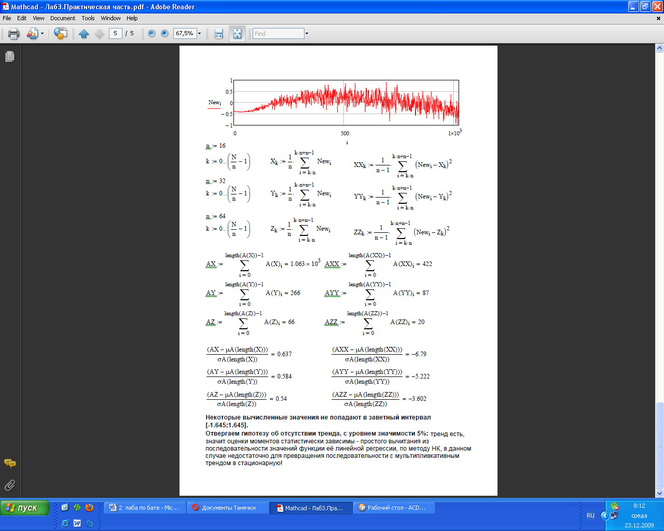Image resolution: width=664 pixels, height=531 pixels.
Task: Open the Help menu
Action: (x=132, y=18)
